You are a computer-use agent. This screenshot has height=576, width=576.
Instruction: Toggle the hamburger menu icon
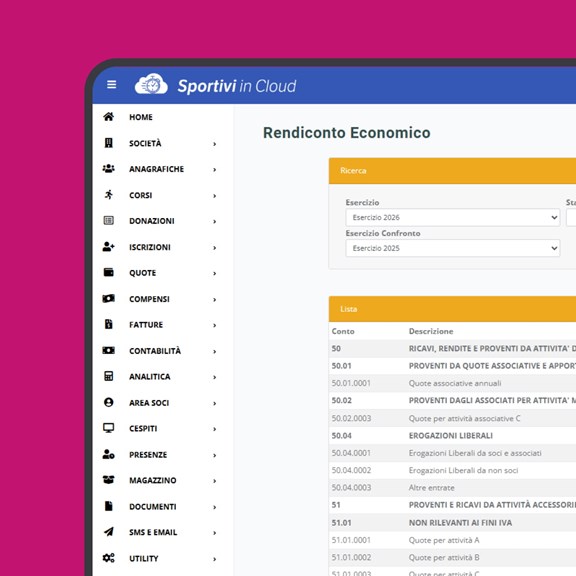tap(111, 84)
